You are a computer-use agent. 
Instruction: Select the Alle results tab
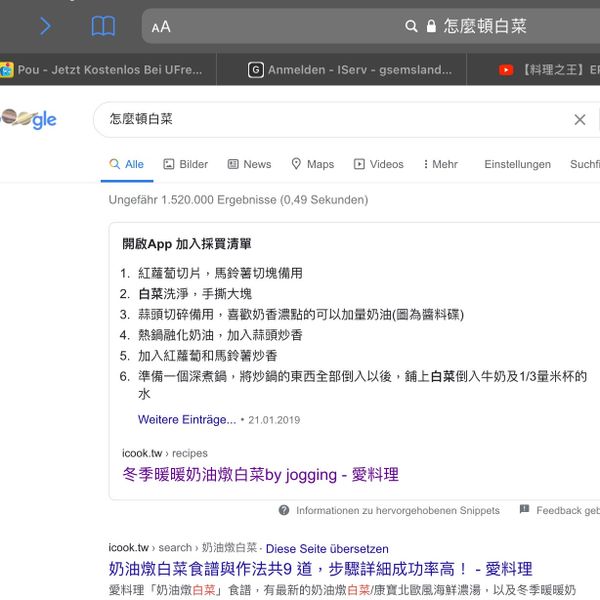pyautogui.click(x=127, y=164)
